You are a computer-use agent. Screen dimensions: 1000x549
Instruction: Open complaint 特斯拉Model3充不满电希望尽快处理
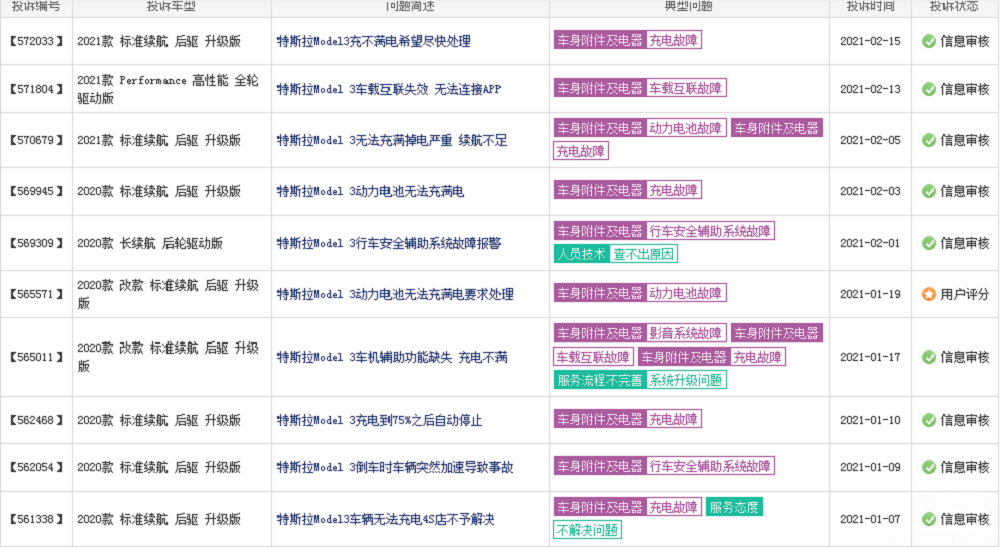(373, 42)
